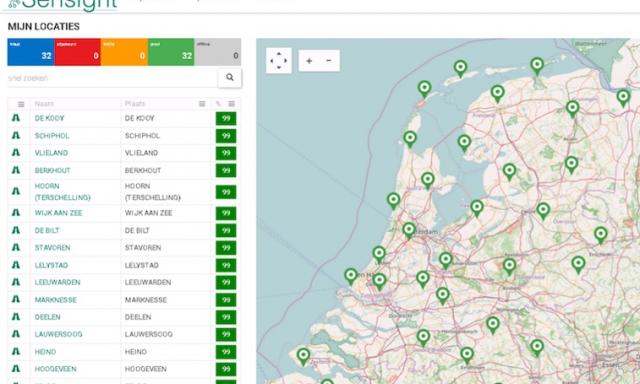Click the map marker in southwest Zeeland coast
640x384 pixels.
pyautogui.click(x=303, y=357)
